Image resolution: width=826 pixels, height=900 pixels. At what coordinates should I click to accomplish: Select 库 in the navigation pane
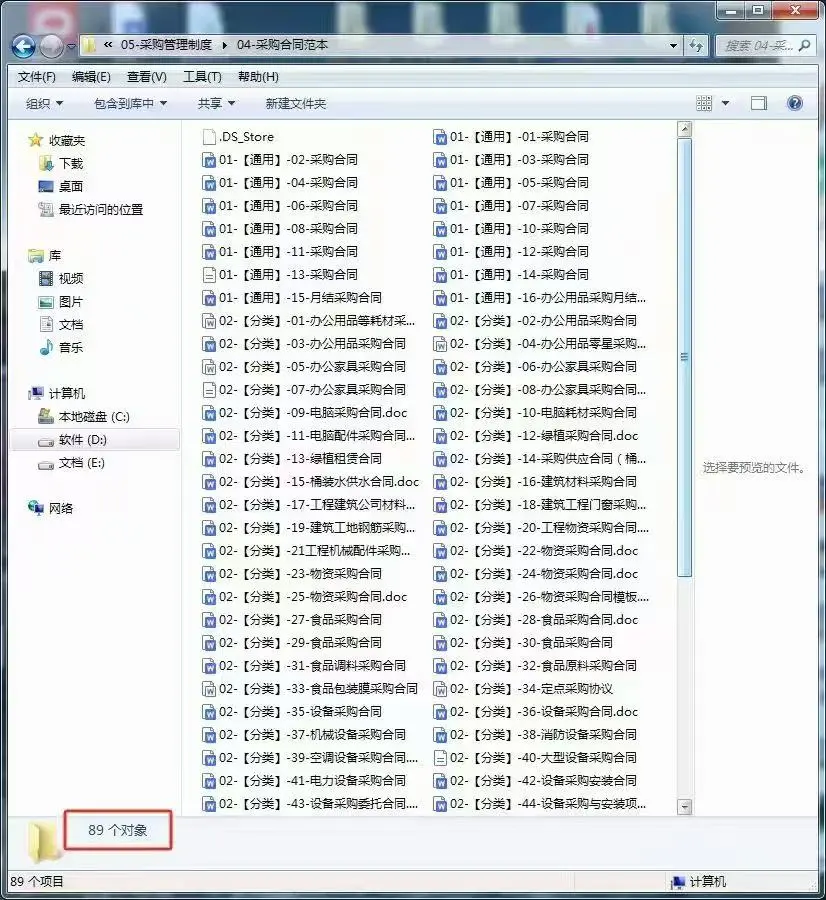pos(45,255)
